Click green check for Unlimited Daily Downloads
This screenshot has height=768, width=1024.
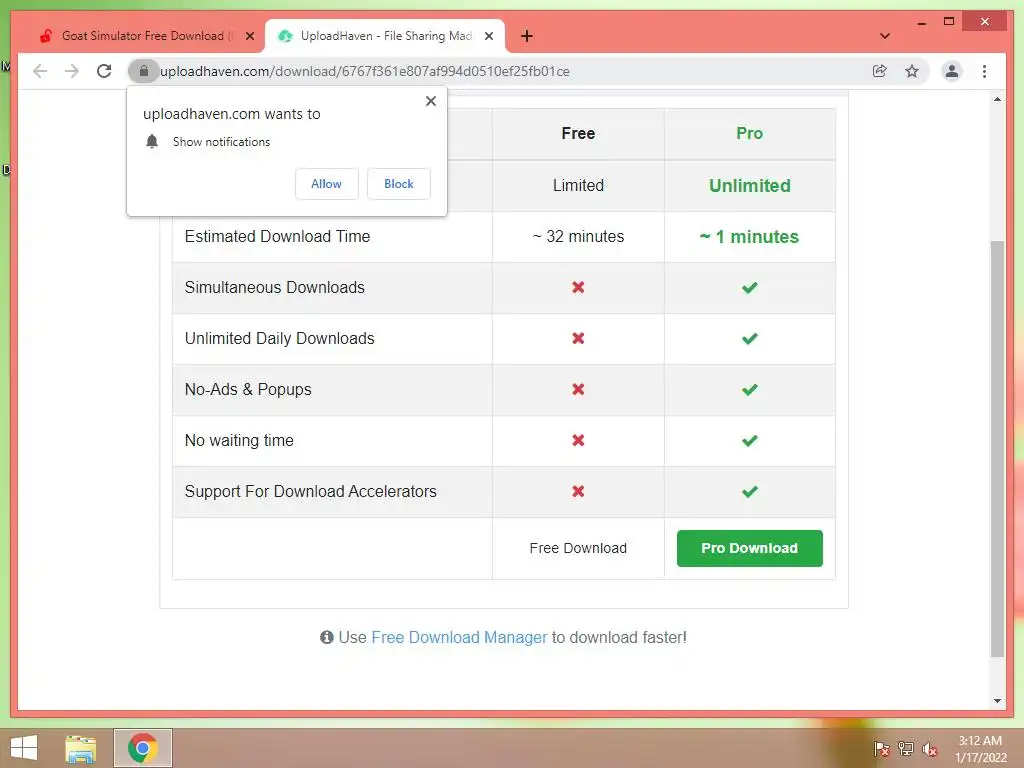tap(750, 338)
